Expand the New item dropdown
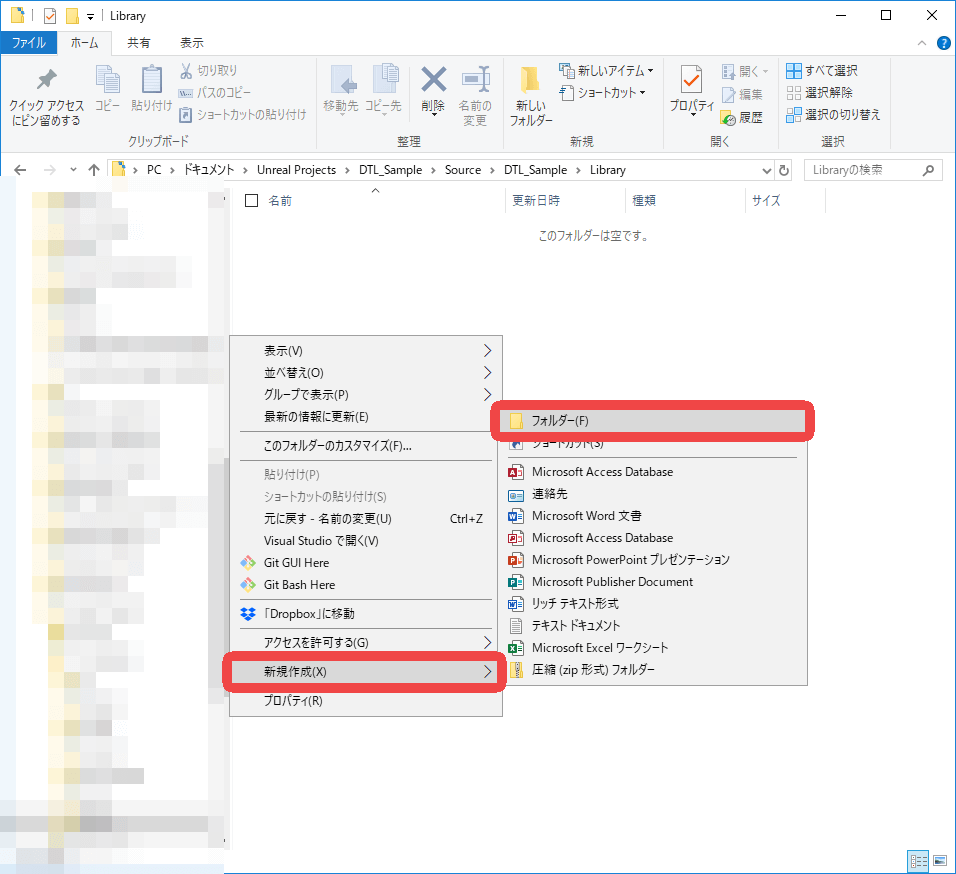Screen dimensions: 956x874 [607, 71]
